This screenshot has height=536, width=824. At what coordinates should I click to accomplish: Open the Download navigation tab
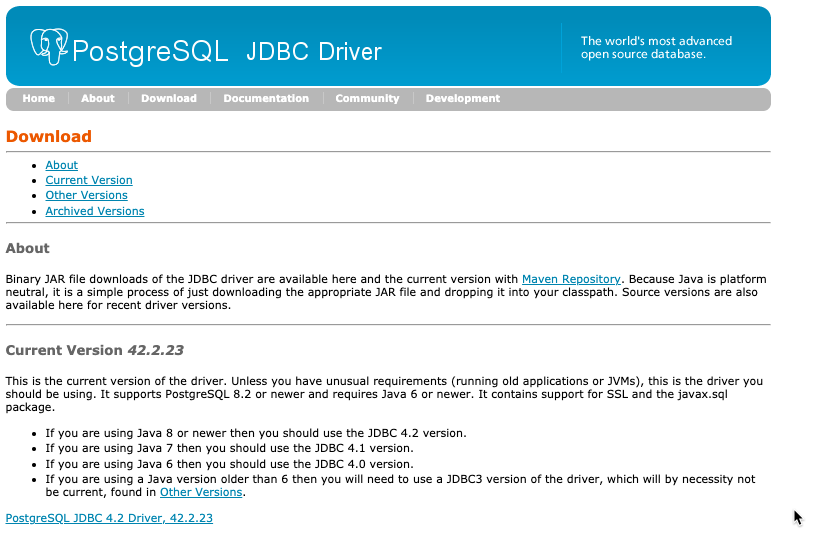click(x=169, y=98)
